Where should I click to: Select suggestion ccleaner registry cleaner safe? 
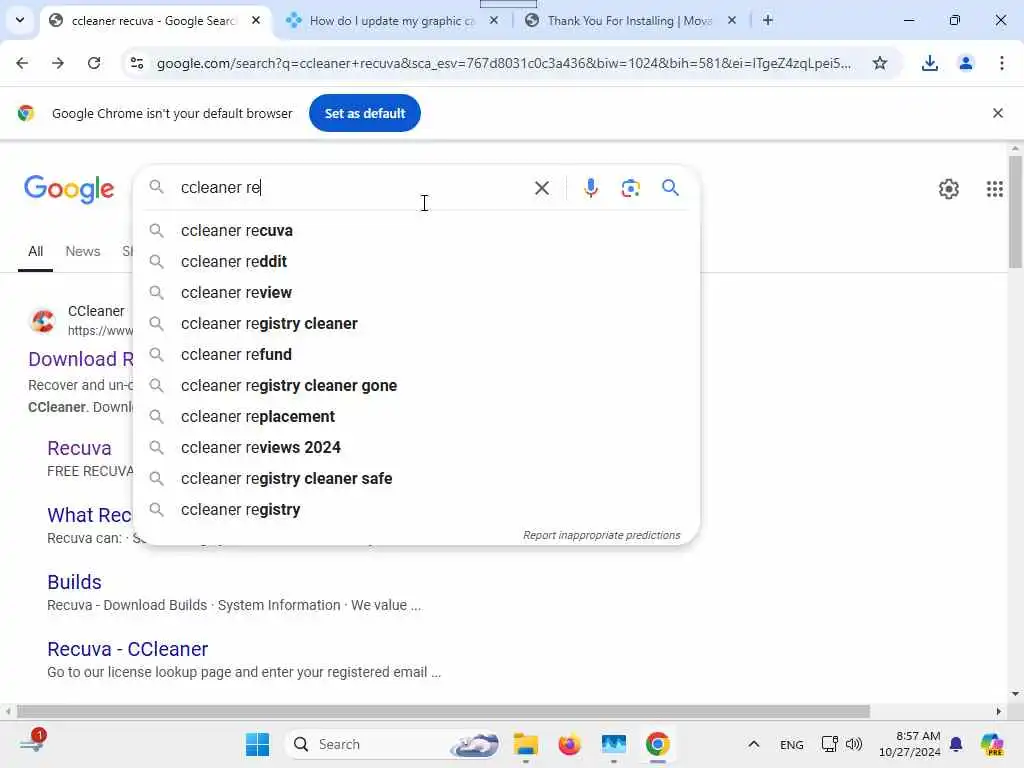click(x=416, y=479)
